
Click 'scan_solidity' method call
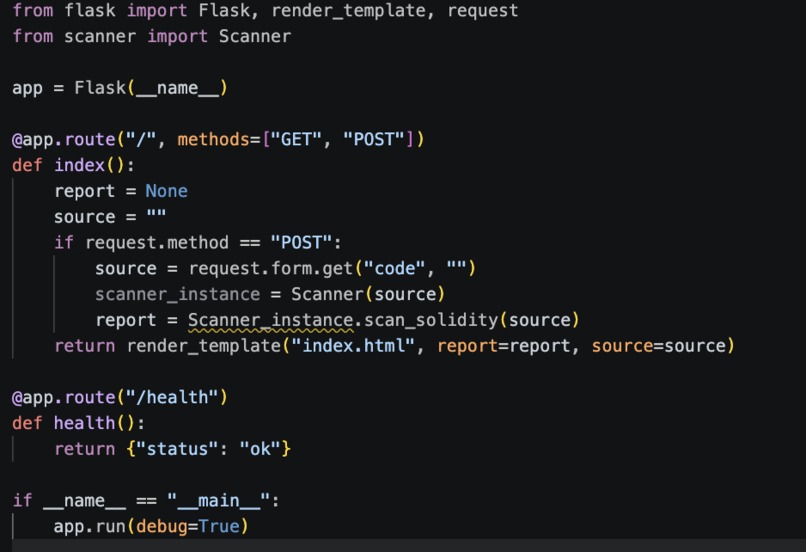[x=431, y=320]
